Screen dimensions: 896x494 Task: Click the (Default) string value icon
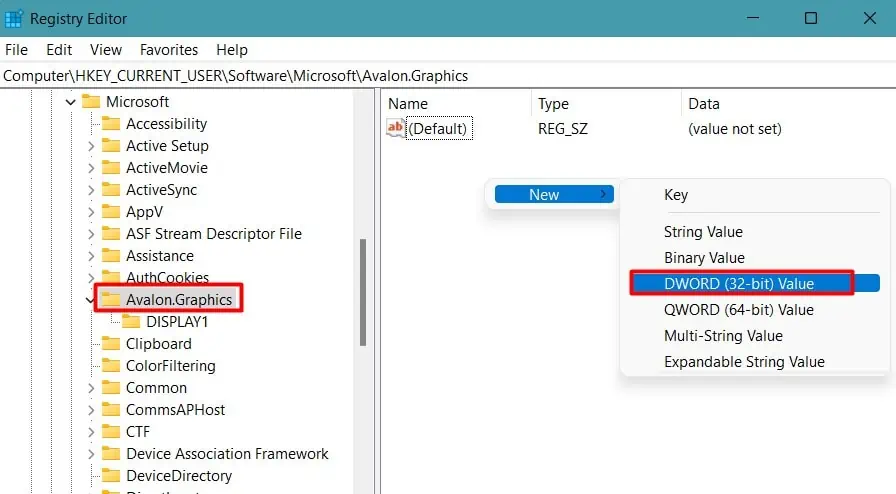pyautogui.click(x=395, y=128)
